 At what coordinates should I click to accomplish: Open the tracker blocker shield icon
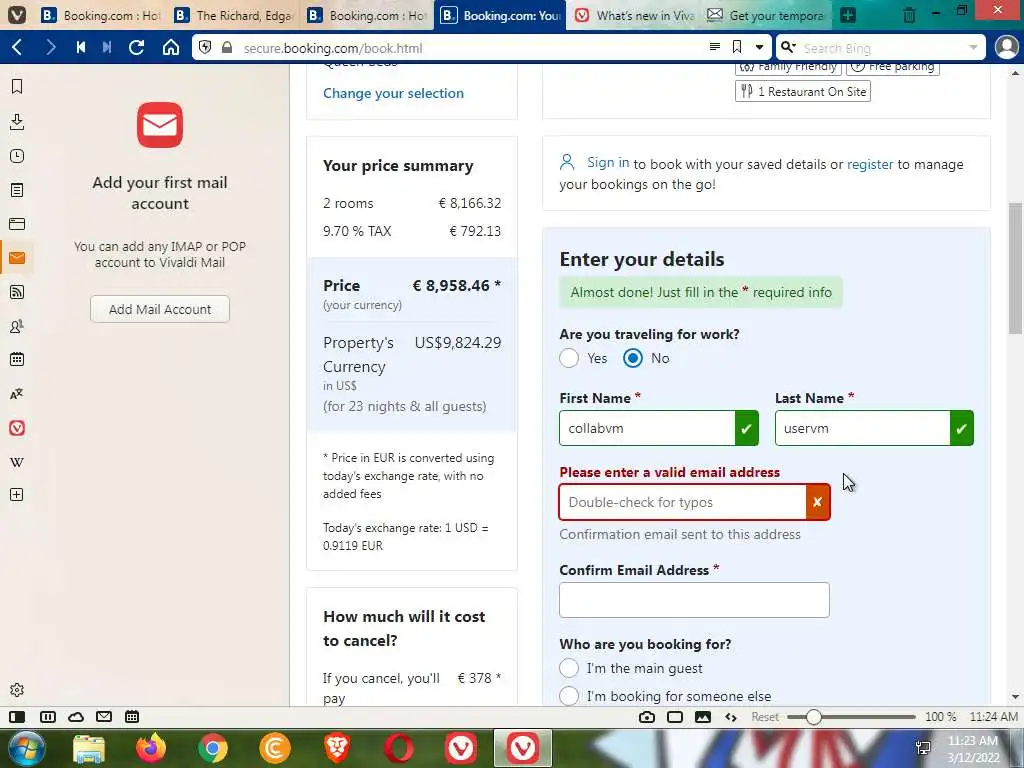click(x=205, y=48)
